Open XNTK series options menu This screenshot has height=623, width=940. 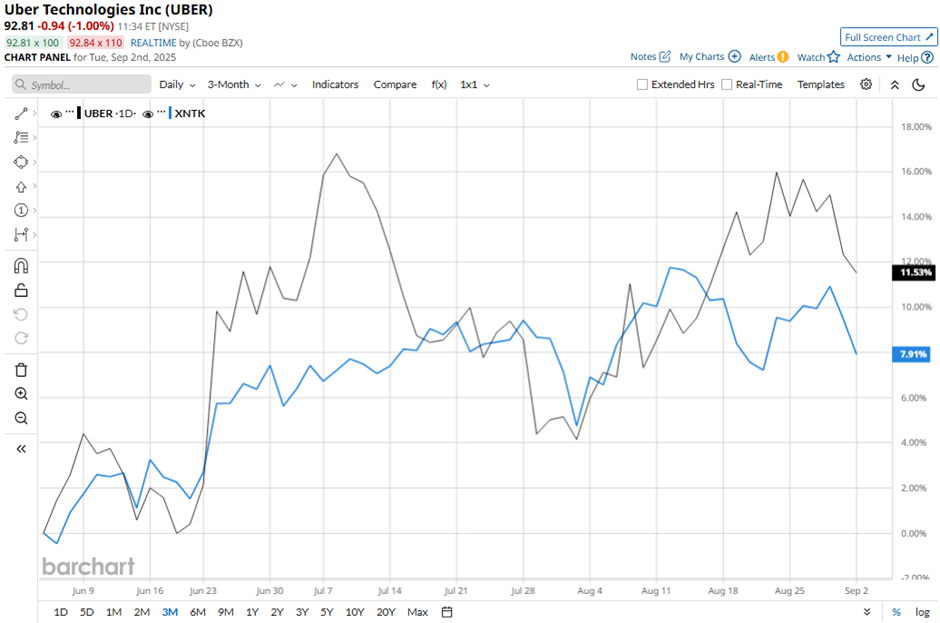tap(161, 112)
